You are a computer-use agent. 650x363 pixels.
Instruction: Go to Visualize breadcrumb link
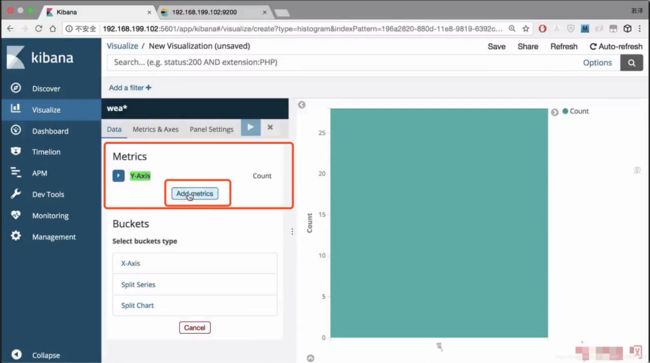122,46
